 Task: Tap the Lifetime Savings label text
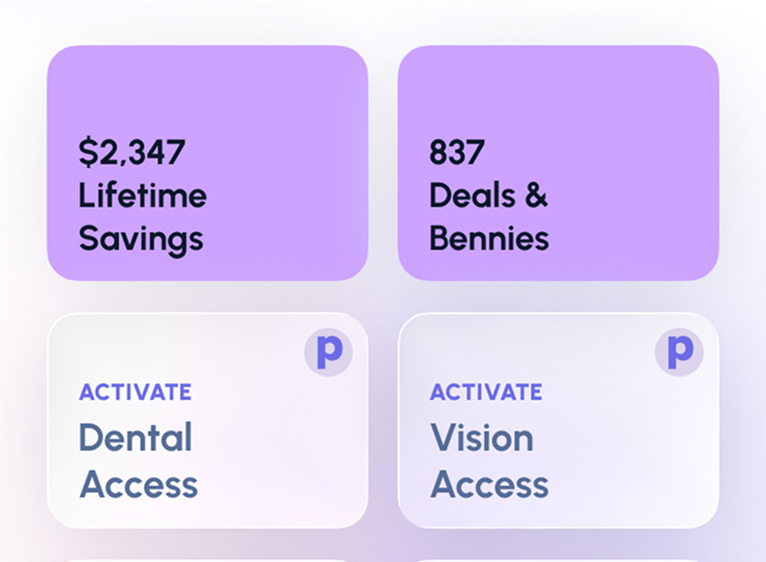[143, 217]
